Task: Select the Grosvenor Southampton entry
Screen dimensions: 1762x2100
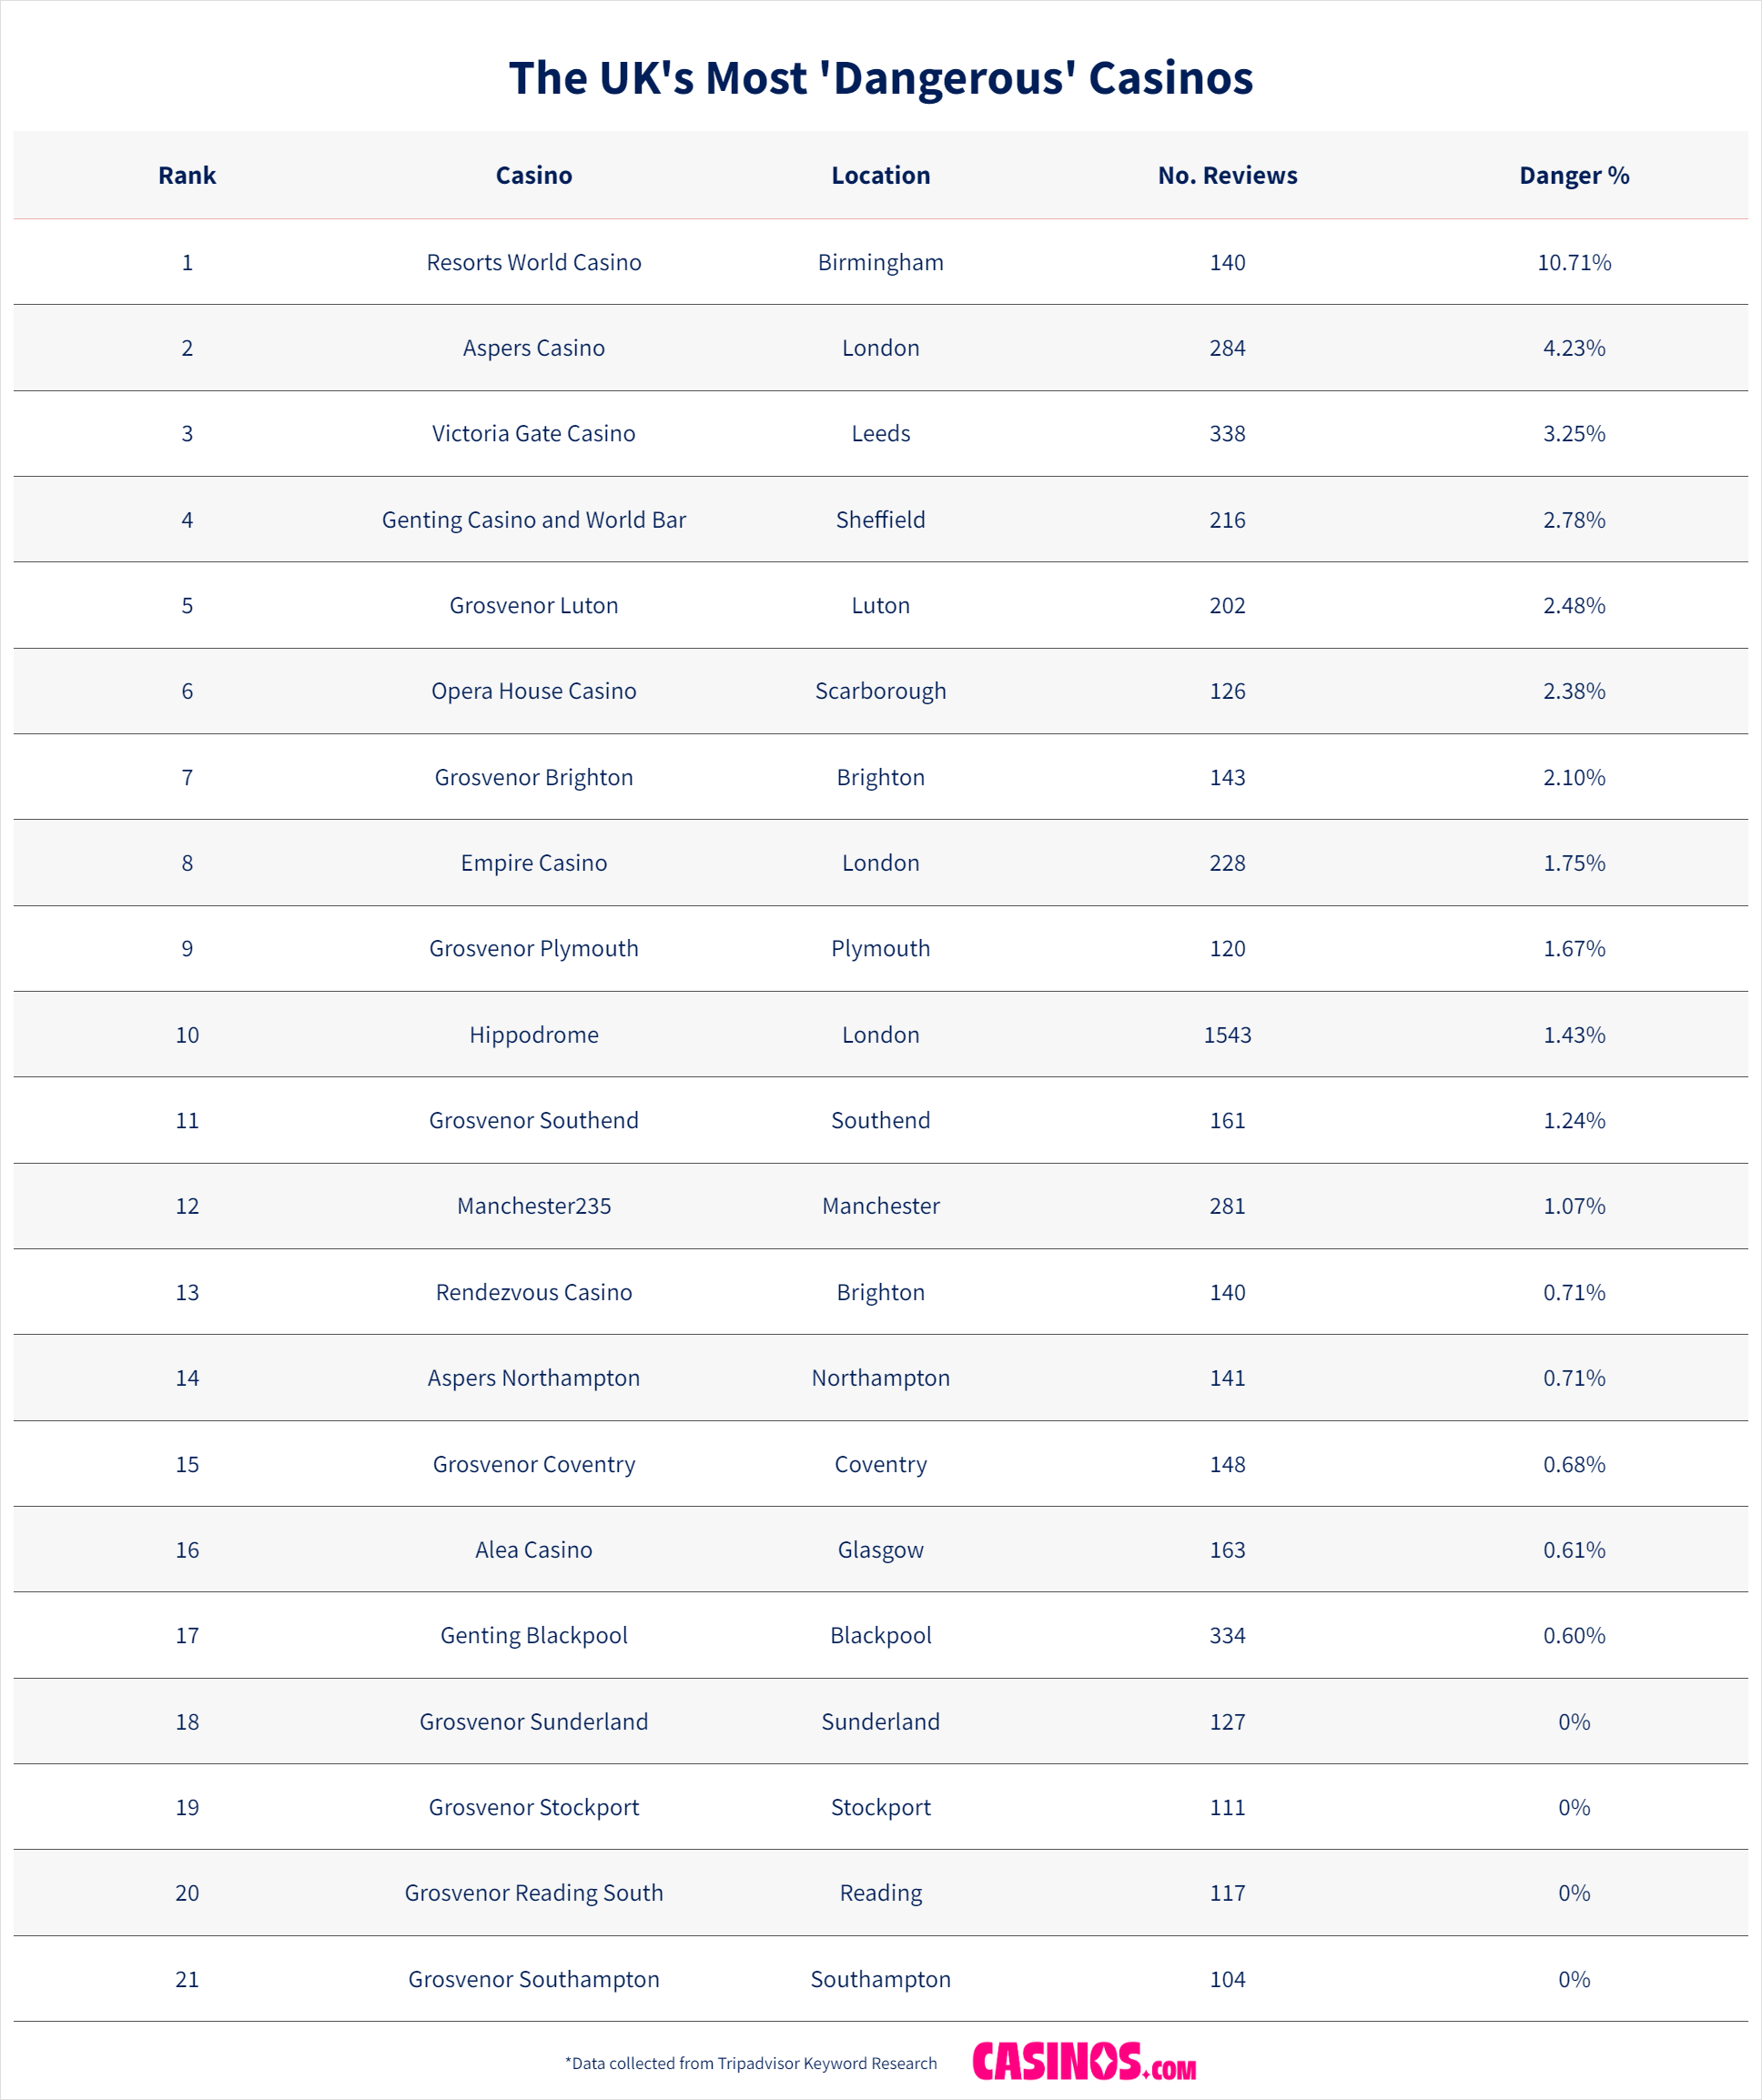Action: (533, 1979)
